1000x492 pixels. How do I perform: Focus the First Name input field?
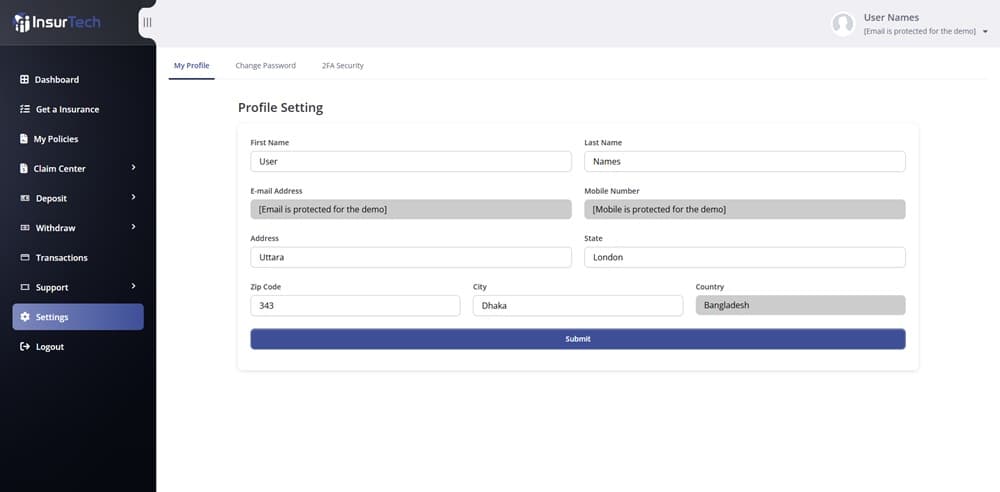click(x=411, y=161)
